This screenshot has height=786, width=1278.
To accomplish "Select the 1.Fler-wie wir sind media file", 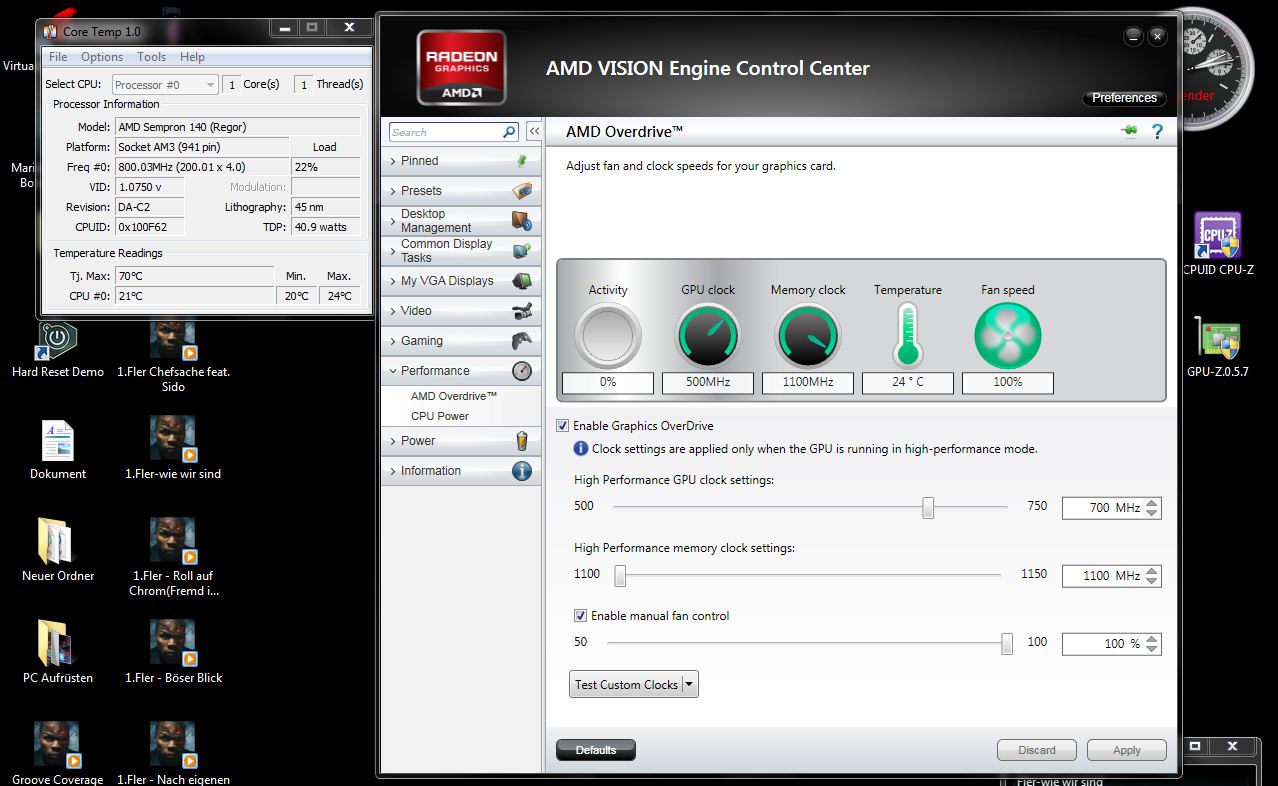I will click(173, 449).
